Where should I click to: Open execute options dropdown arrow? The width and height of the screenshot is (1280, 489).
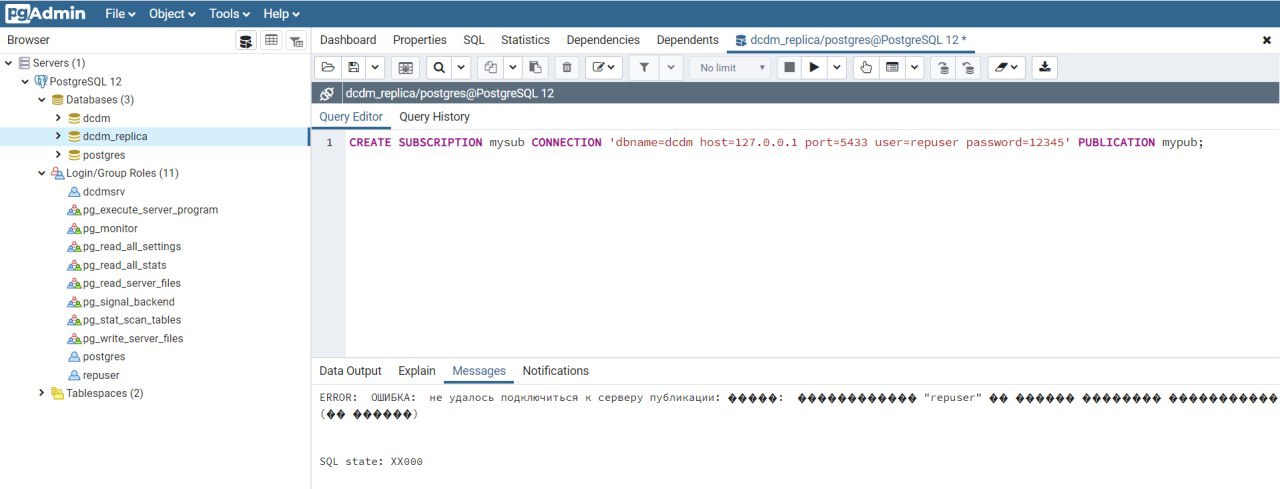[x=837, y=67]
